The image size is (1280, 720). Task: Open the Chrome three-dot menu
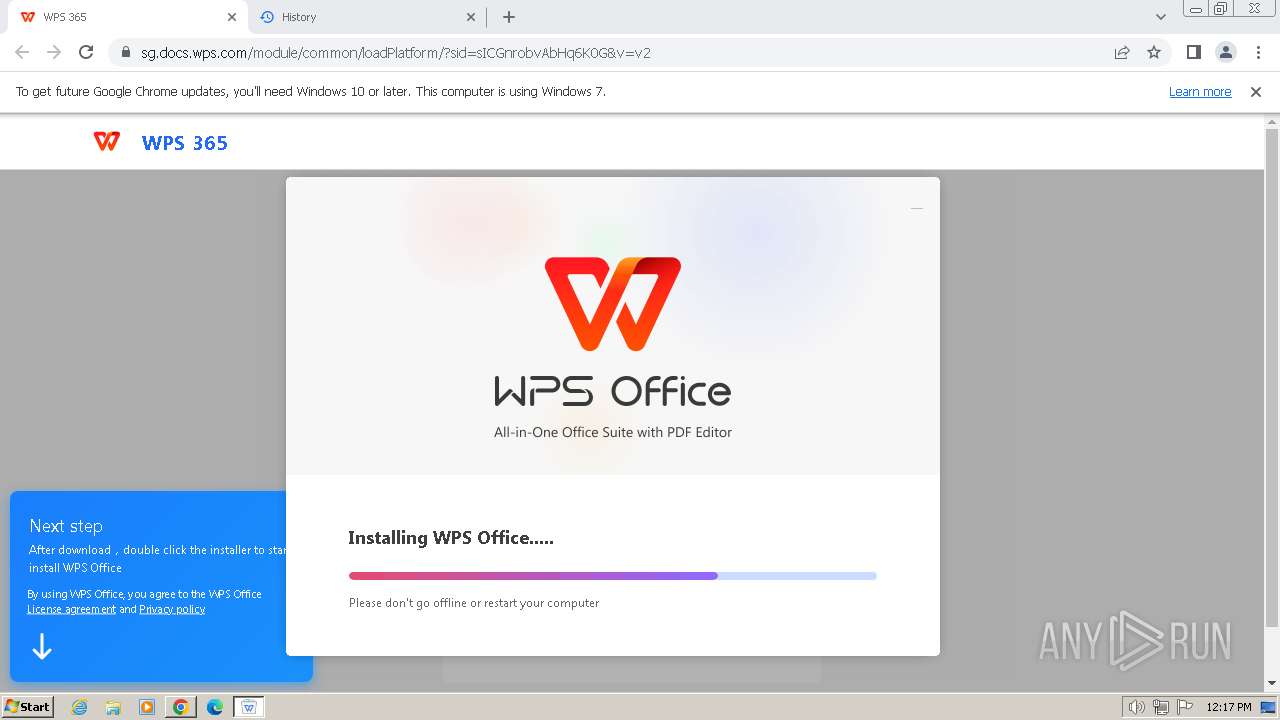coord(1257,52)
